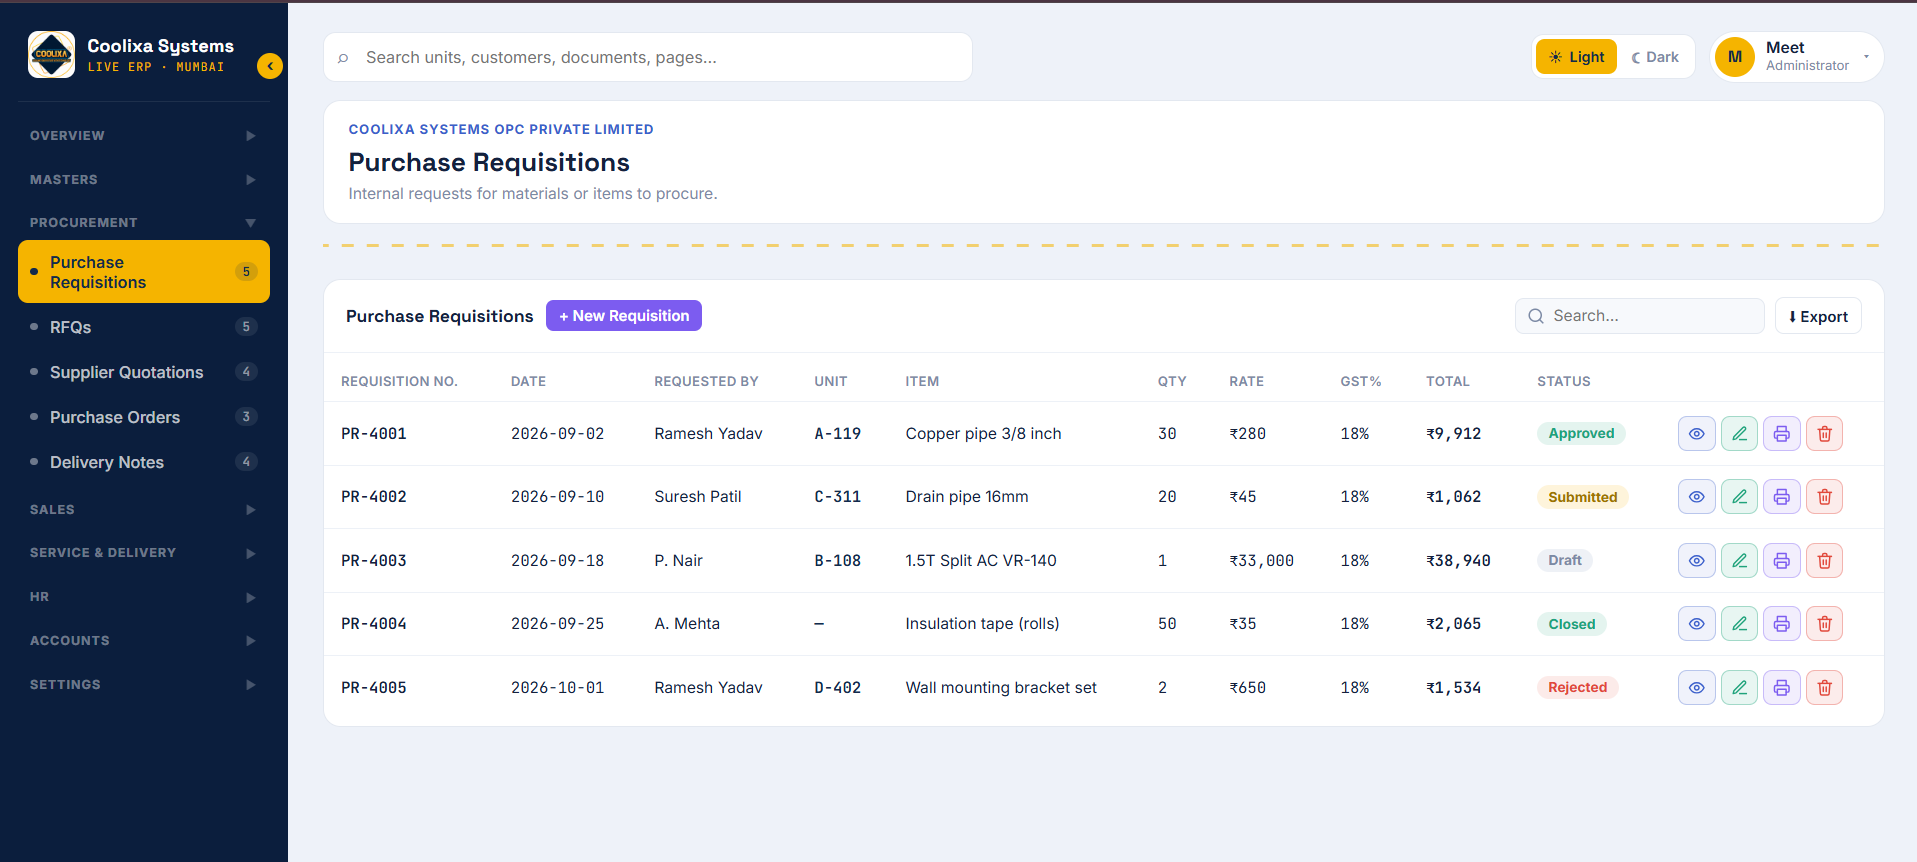Go to Purchase Orders
This screenshot has width=1917, height=862.
[x=144, y=417]
